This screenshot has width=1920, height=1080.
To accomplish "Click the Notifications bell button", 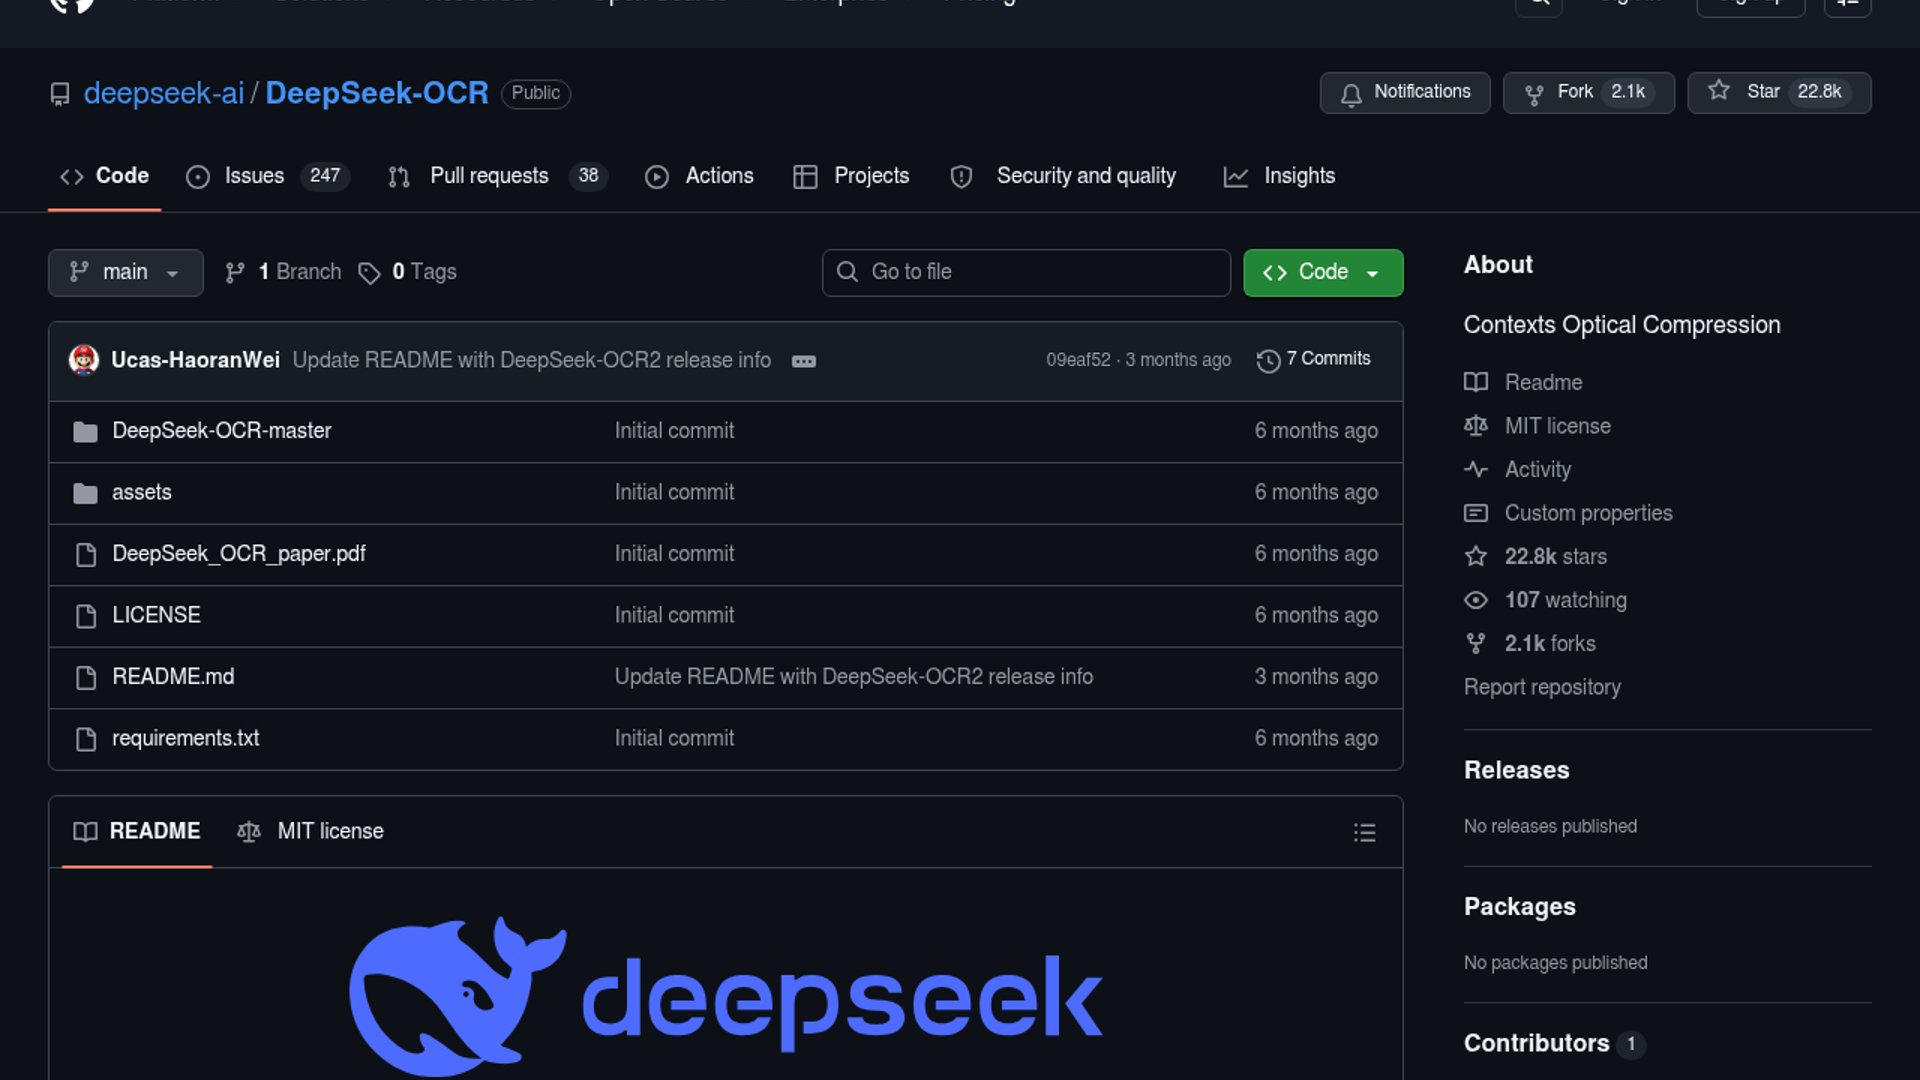I will (1404, 92).
